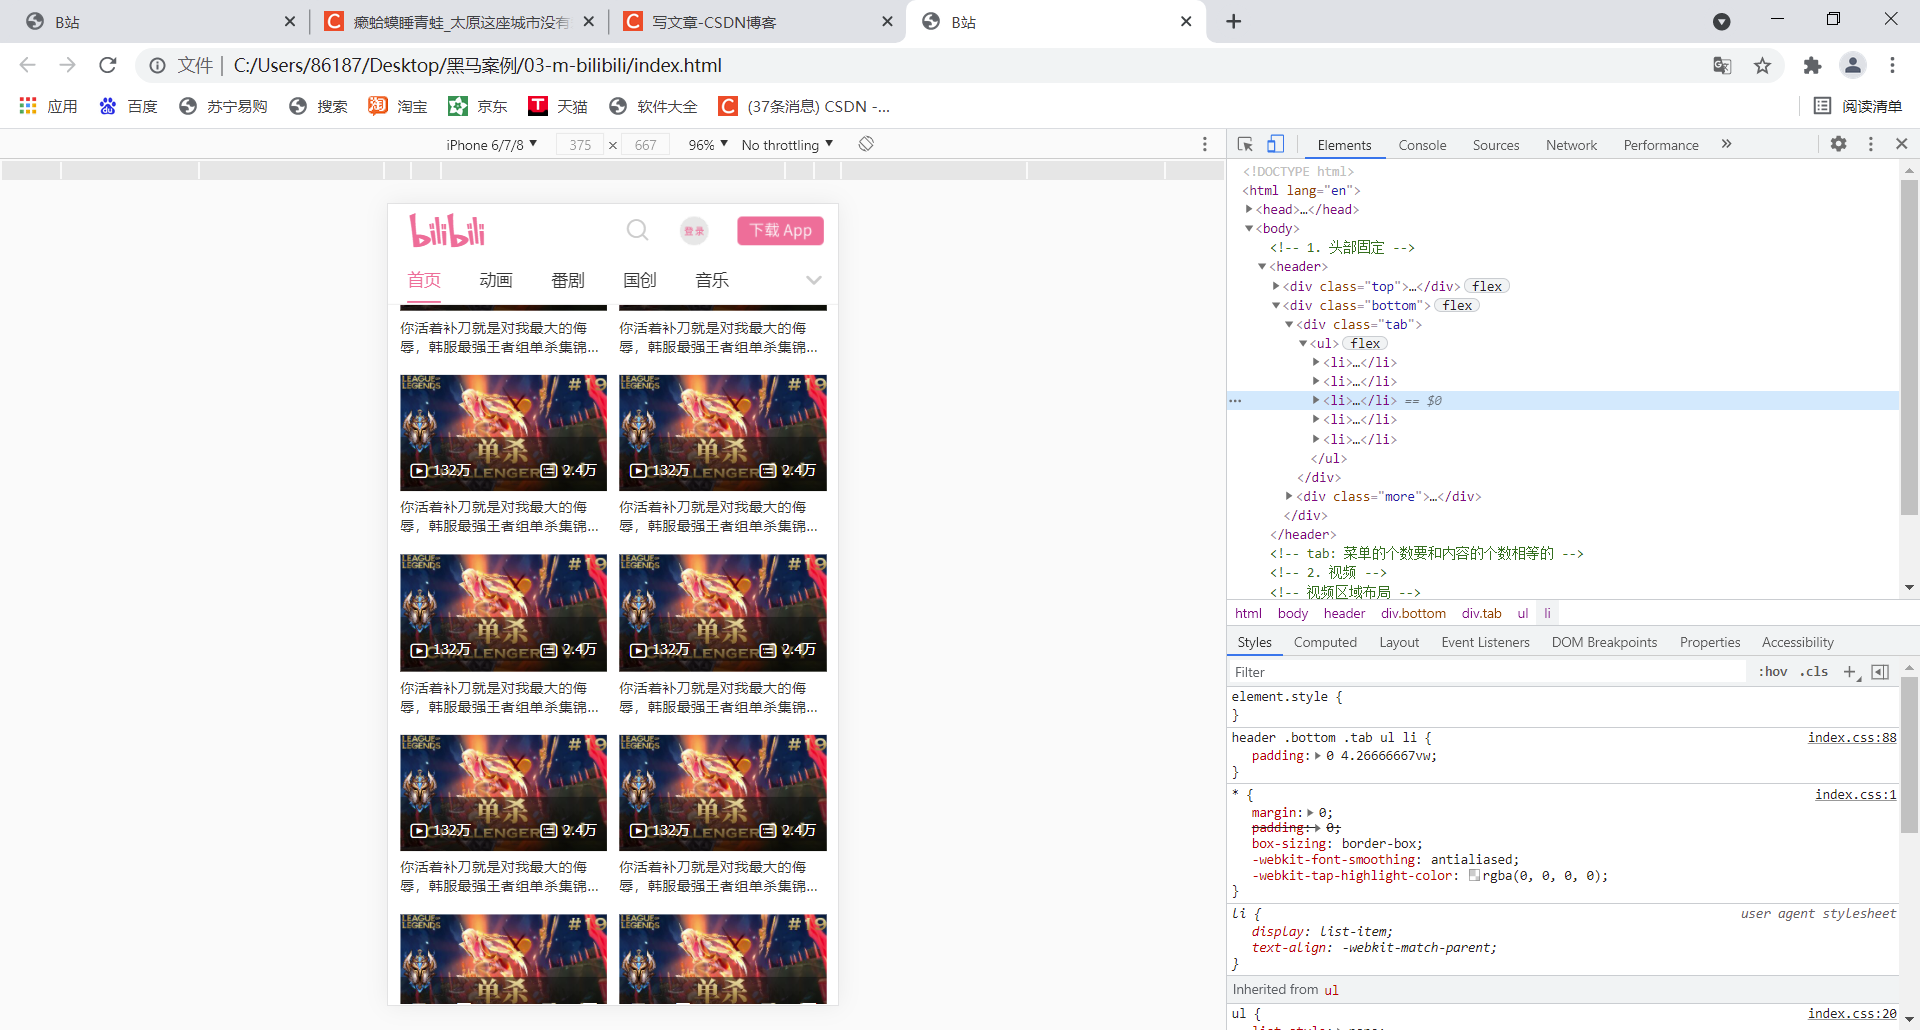Click the bilibili logo
The height and width of the screenshot is (1030, 1920).
tap(447, 231)
